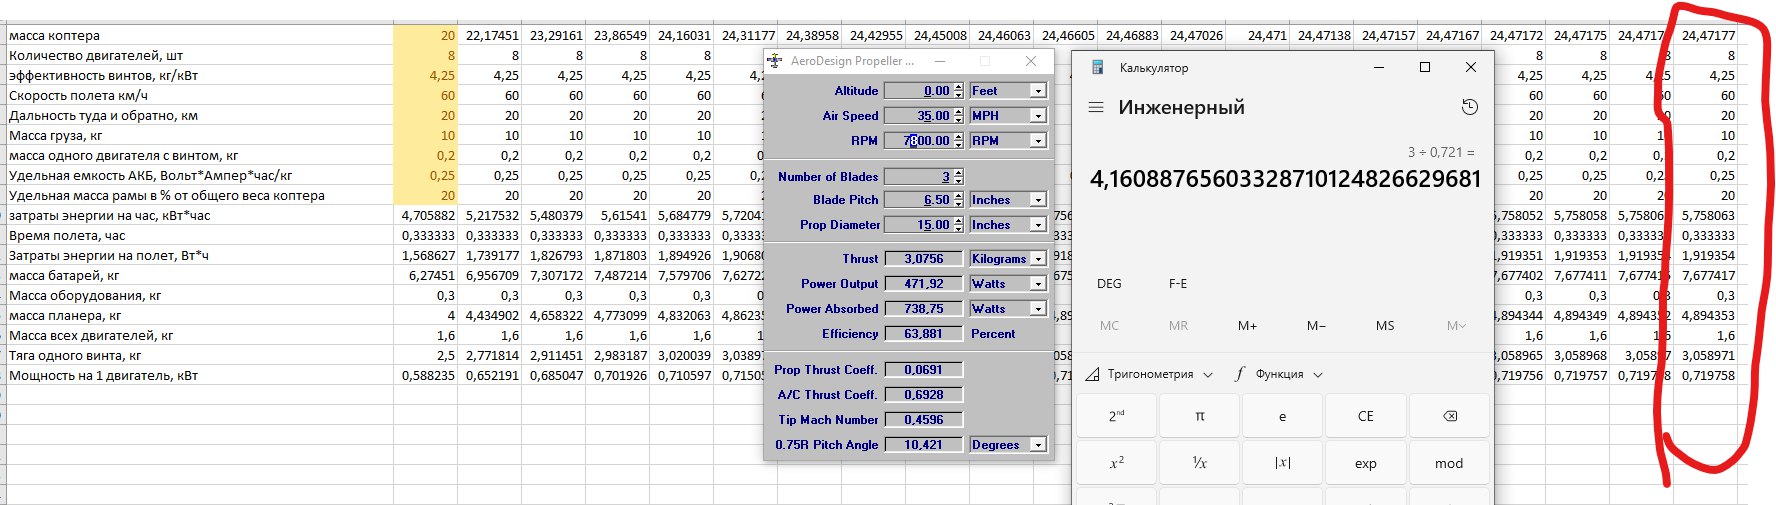Click the AeroDesign Propeller title bar icon
The width and height of the screenshot is (1776, 505).
775,61
